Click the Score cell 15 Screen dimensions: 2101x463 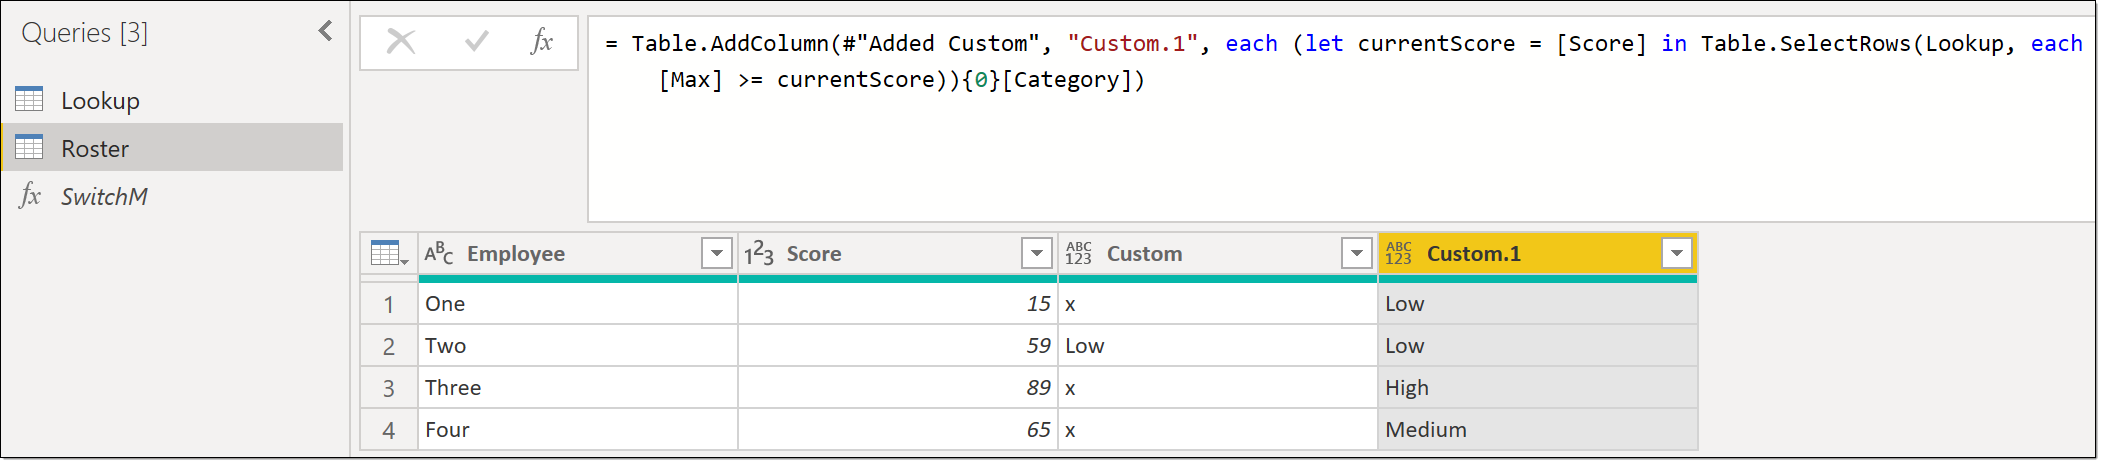pos(898,304)
